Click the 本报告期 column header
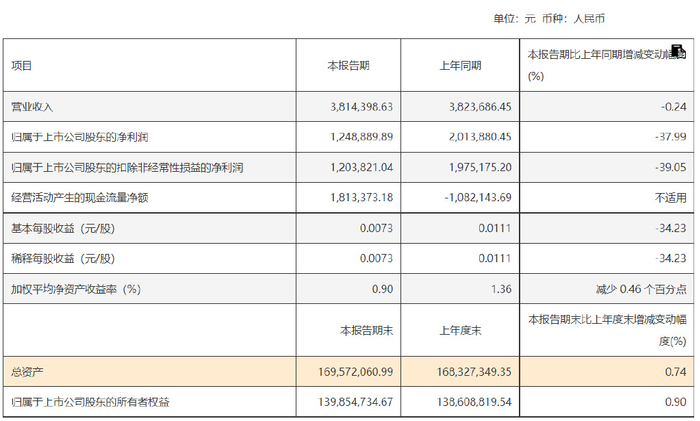This screenshot has width=700, height=421. (348, 66)
